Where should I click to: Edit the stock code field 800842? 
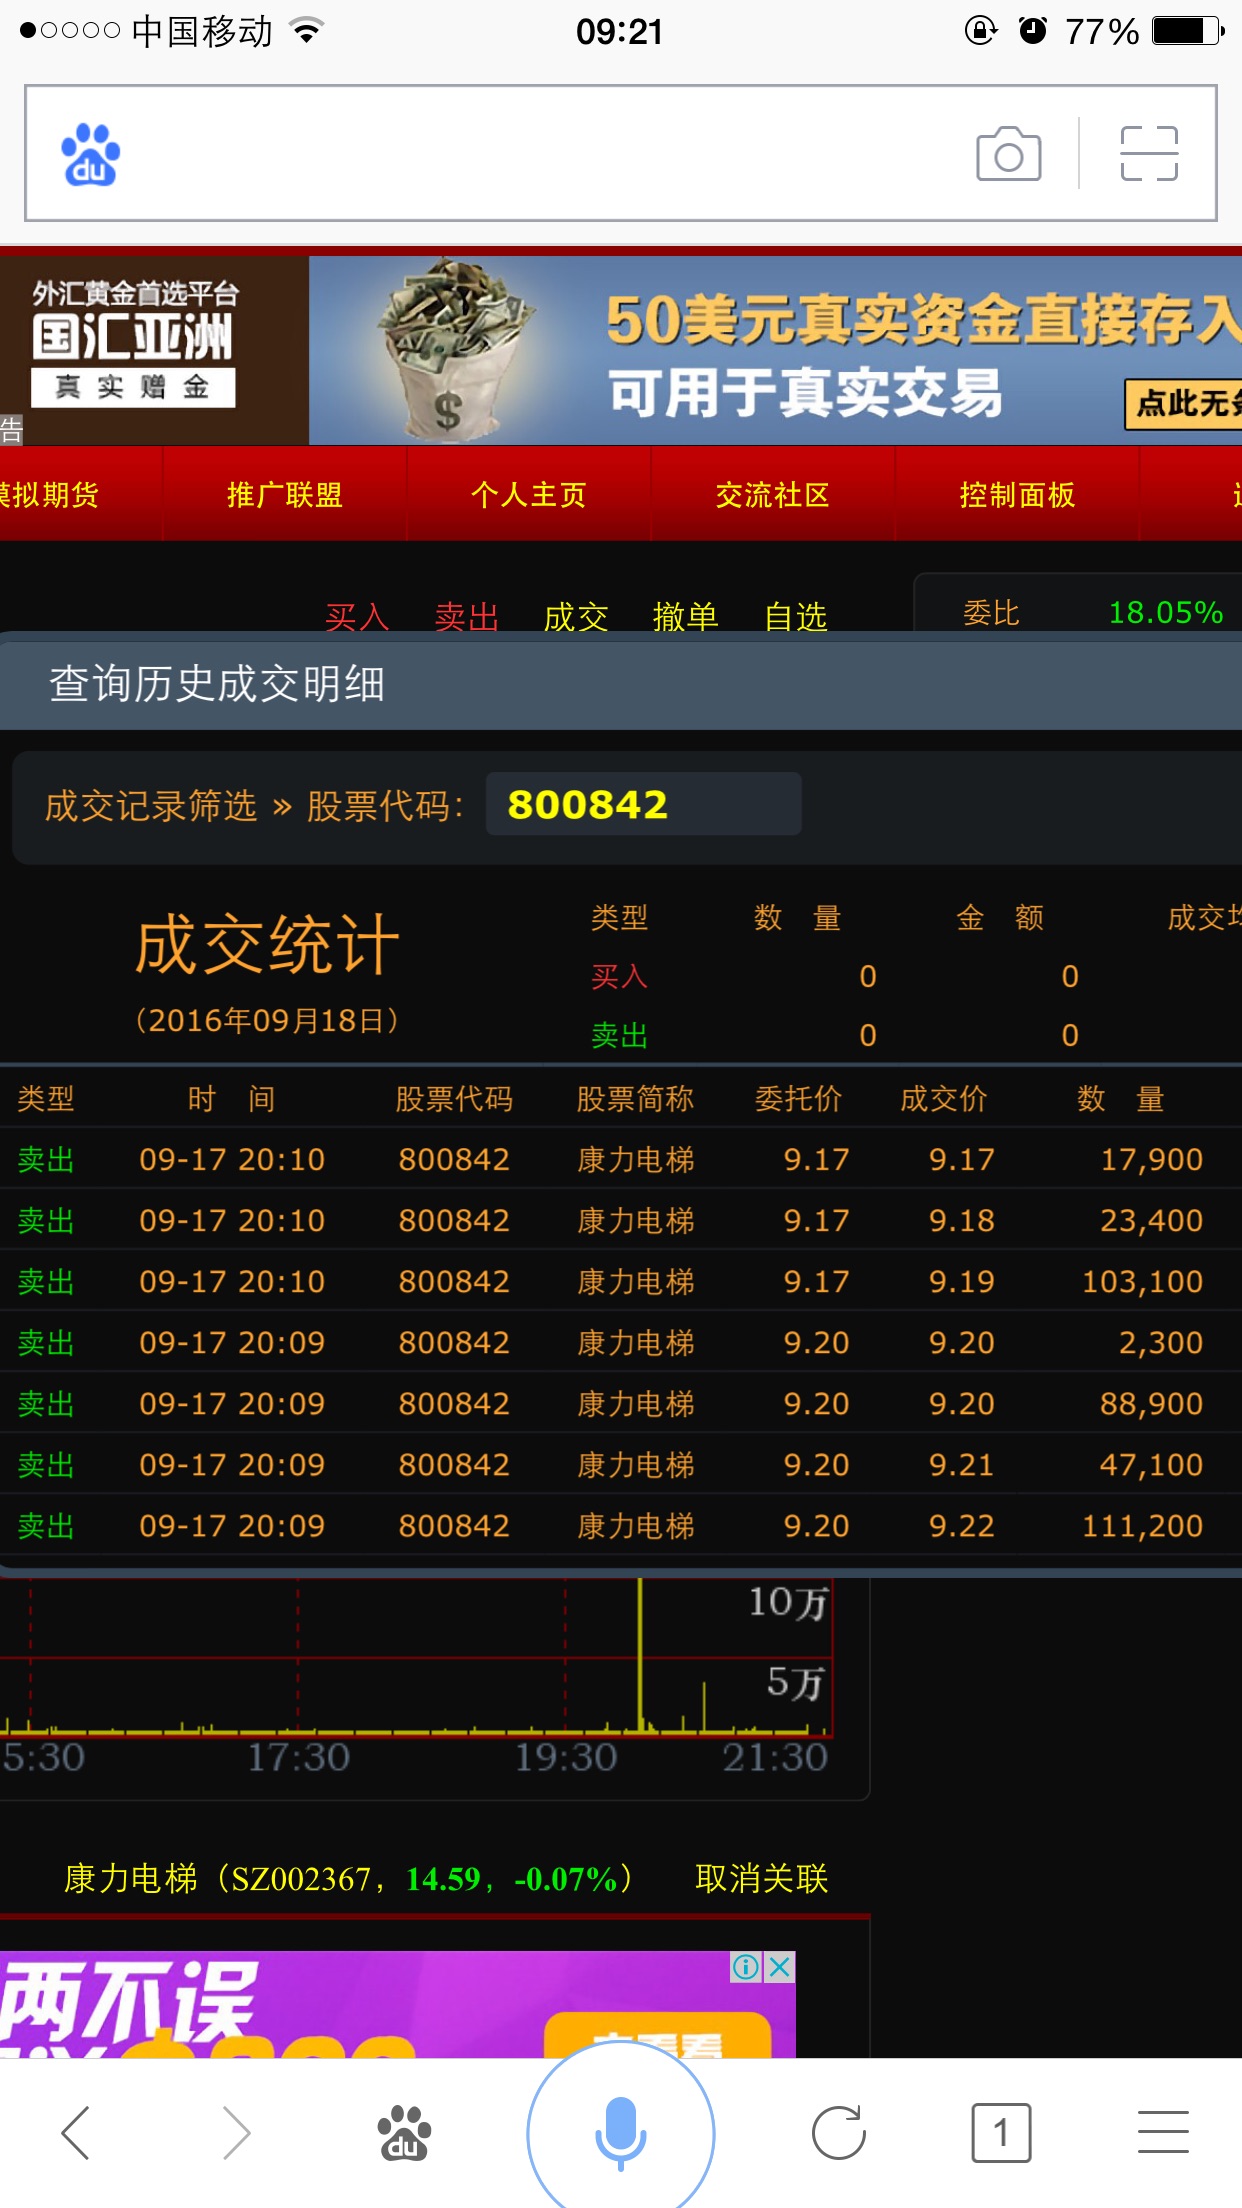[x=642, y=804]
